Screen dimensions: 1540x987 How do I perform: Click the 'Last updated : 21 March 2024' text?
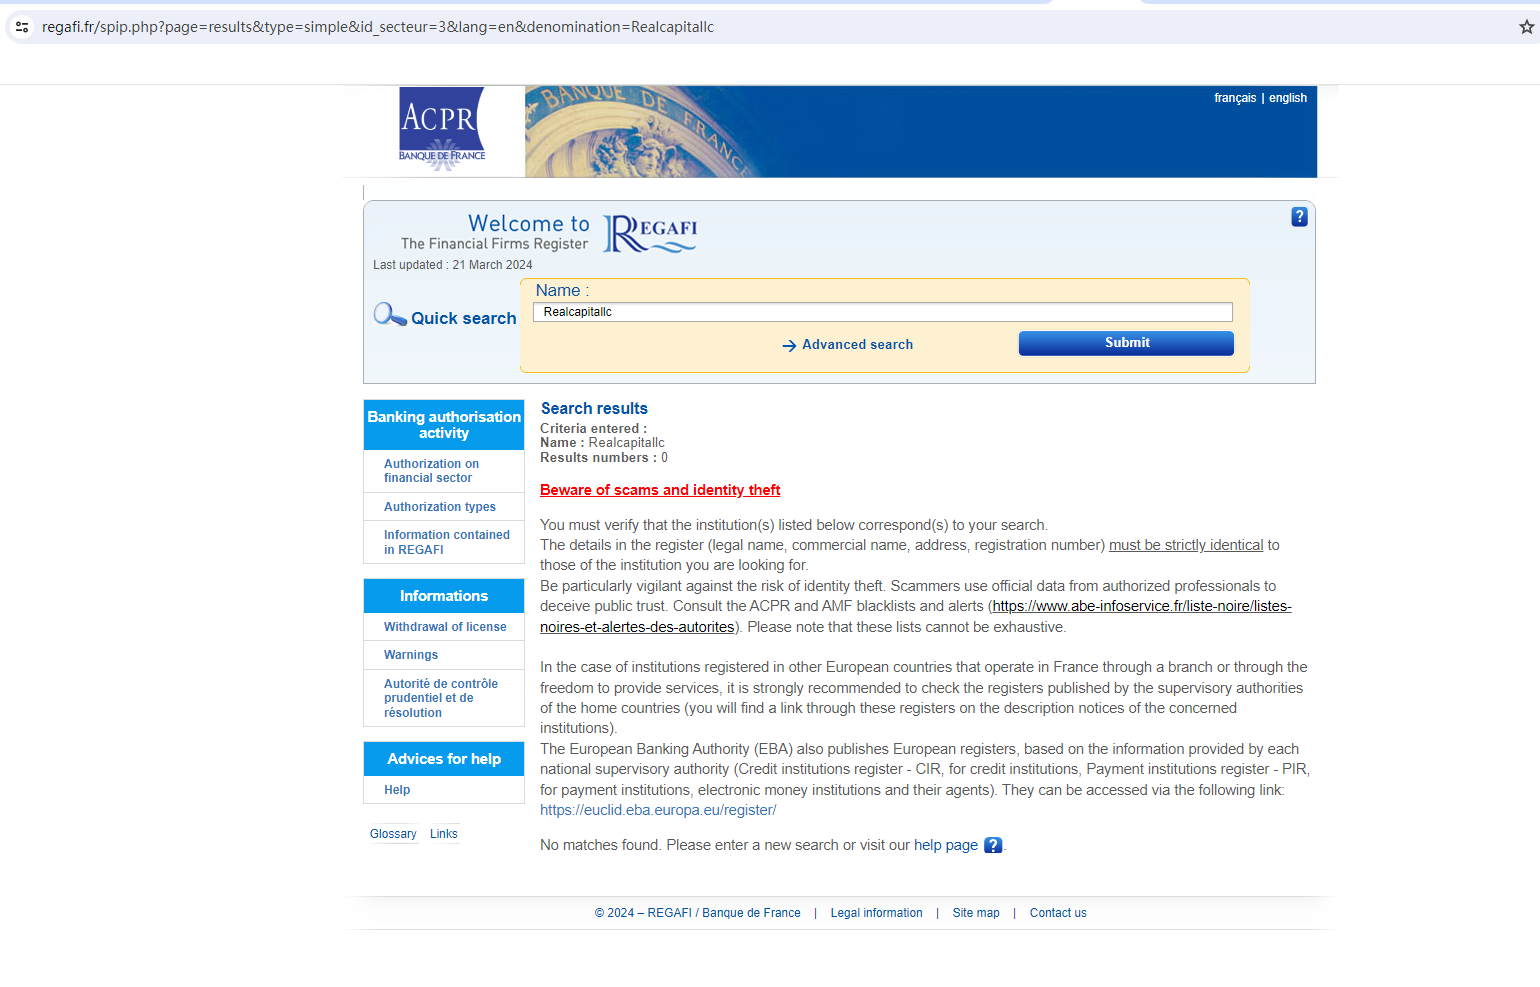[453, 265]
